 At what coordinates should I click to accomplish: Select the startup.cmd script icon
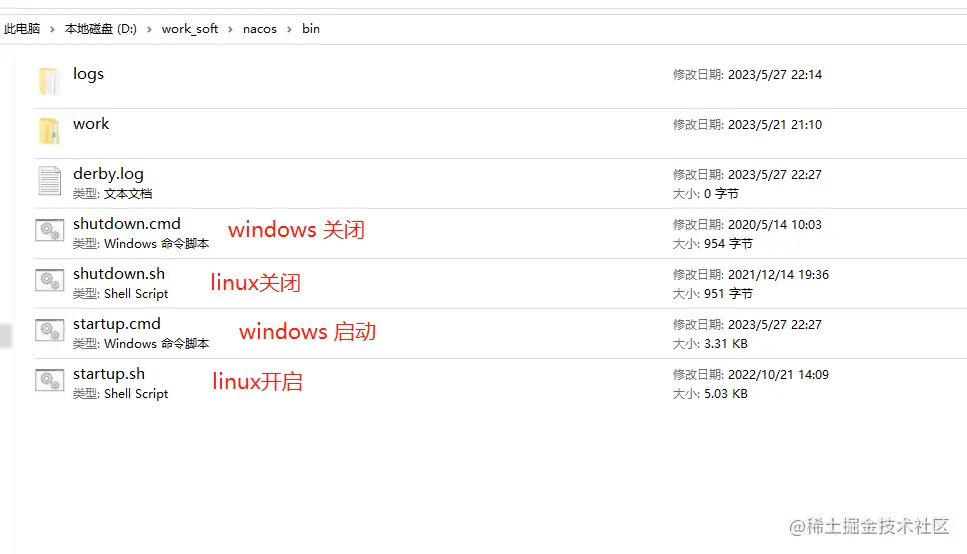[x=49, y=331]
